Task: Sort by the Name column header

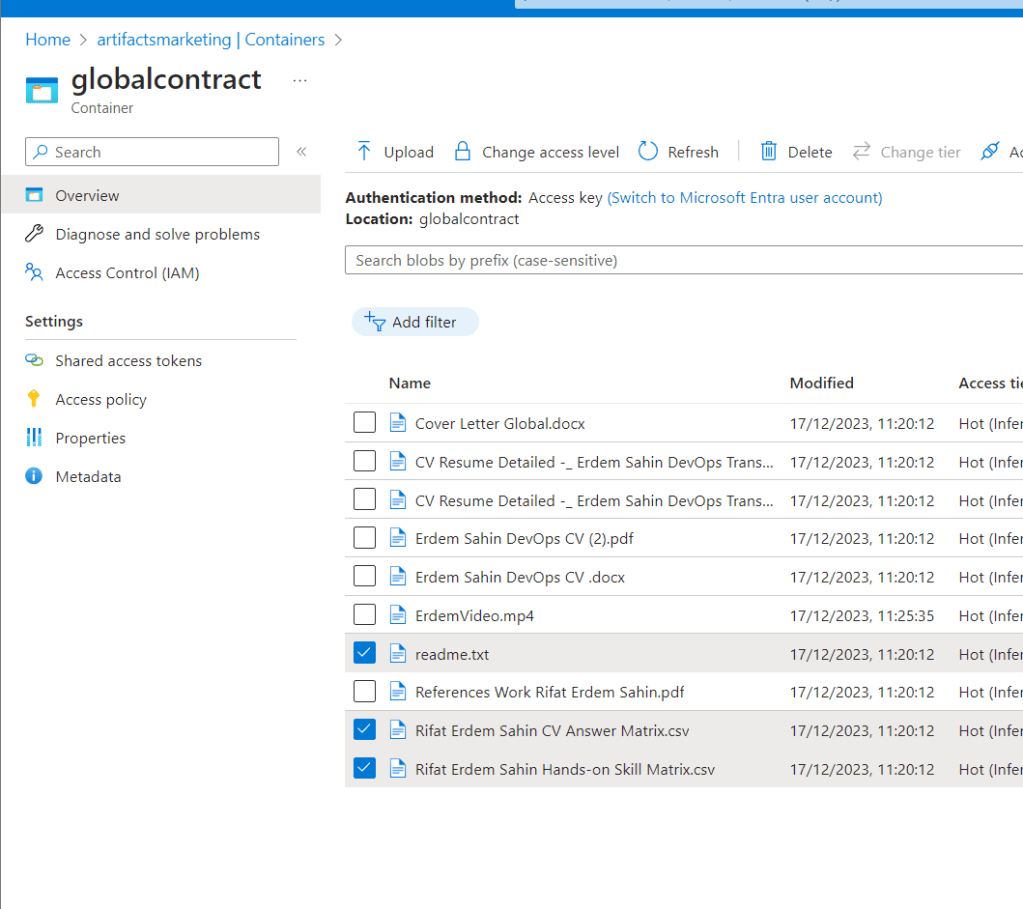Action: pyautogui.click(x=410, y=382)
